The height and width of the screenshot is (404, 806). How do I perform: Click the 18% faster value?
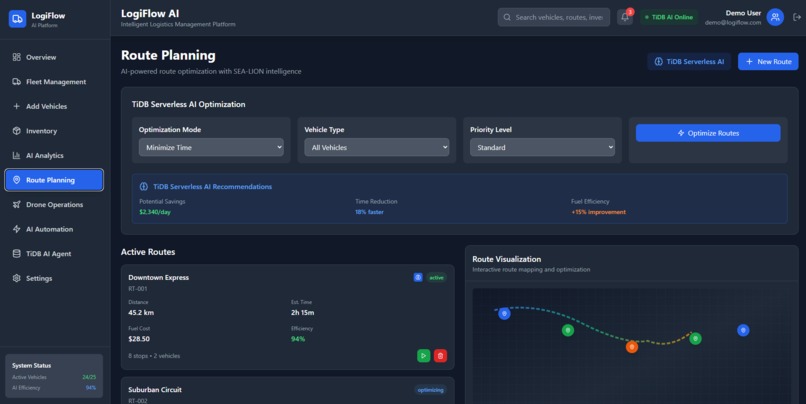point(369,212)
